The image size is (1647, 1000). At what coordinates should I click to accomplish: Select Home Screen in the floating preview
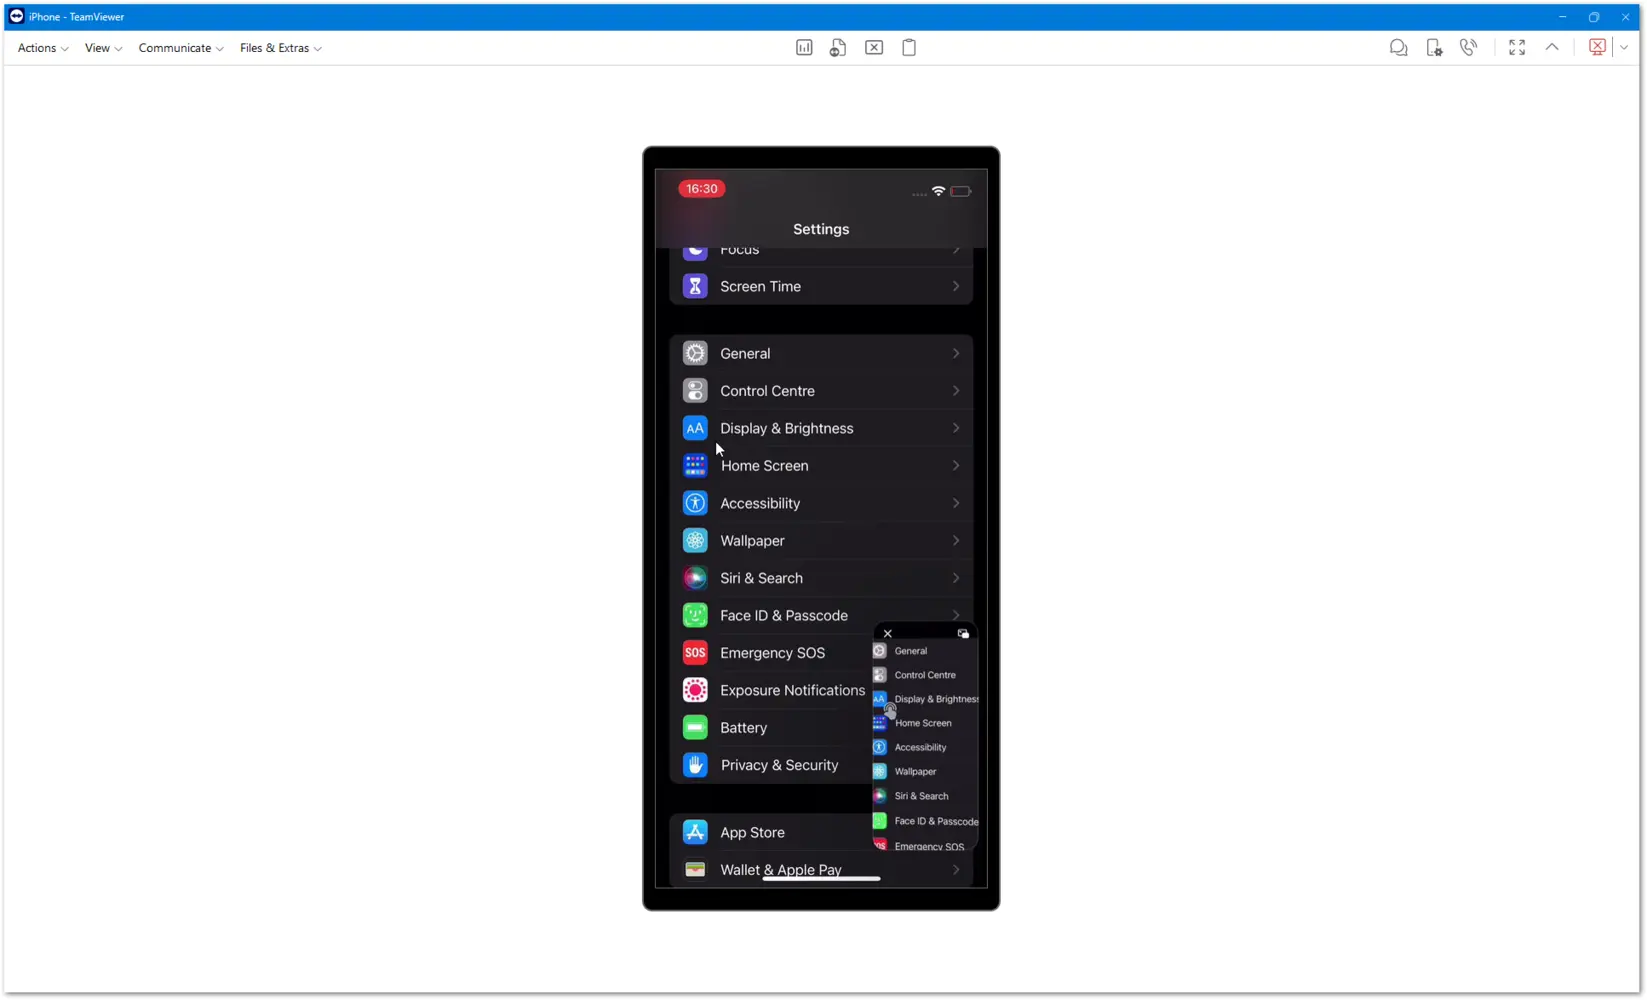click(925, 723)
